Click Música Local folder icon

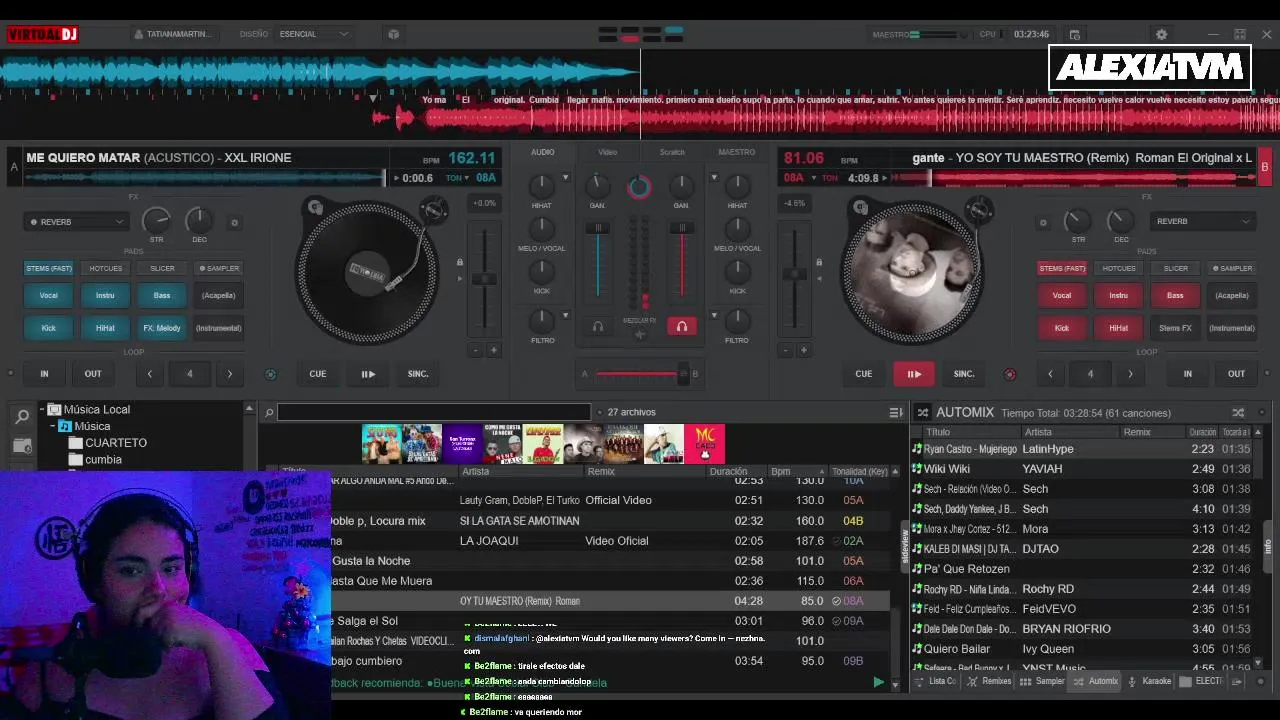(55, 409)
